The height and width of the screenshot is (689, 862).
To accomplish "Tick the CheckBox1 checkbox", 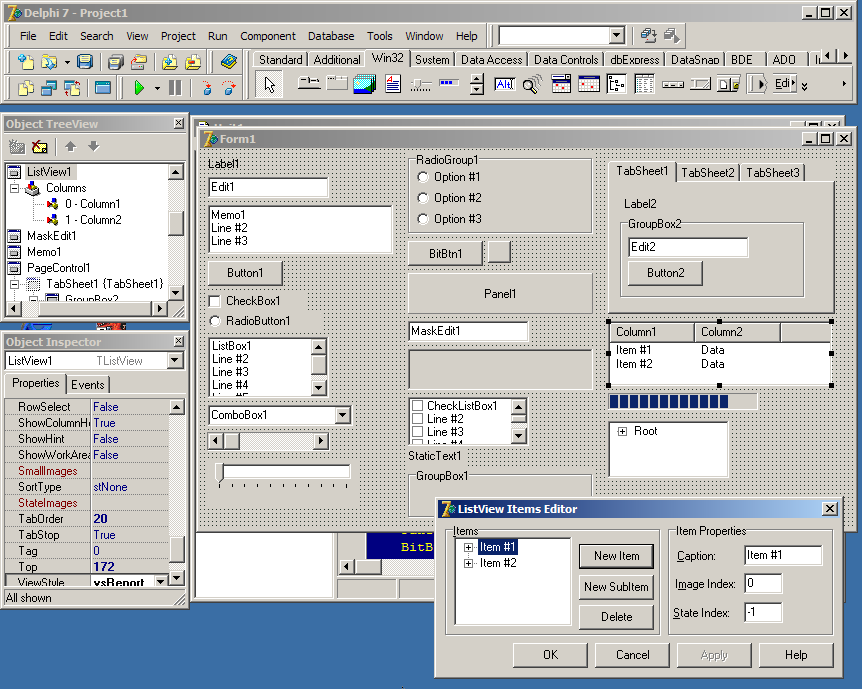I will coord(215,301).
